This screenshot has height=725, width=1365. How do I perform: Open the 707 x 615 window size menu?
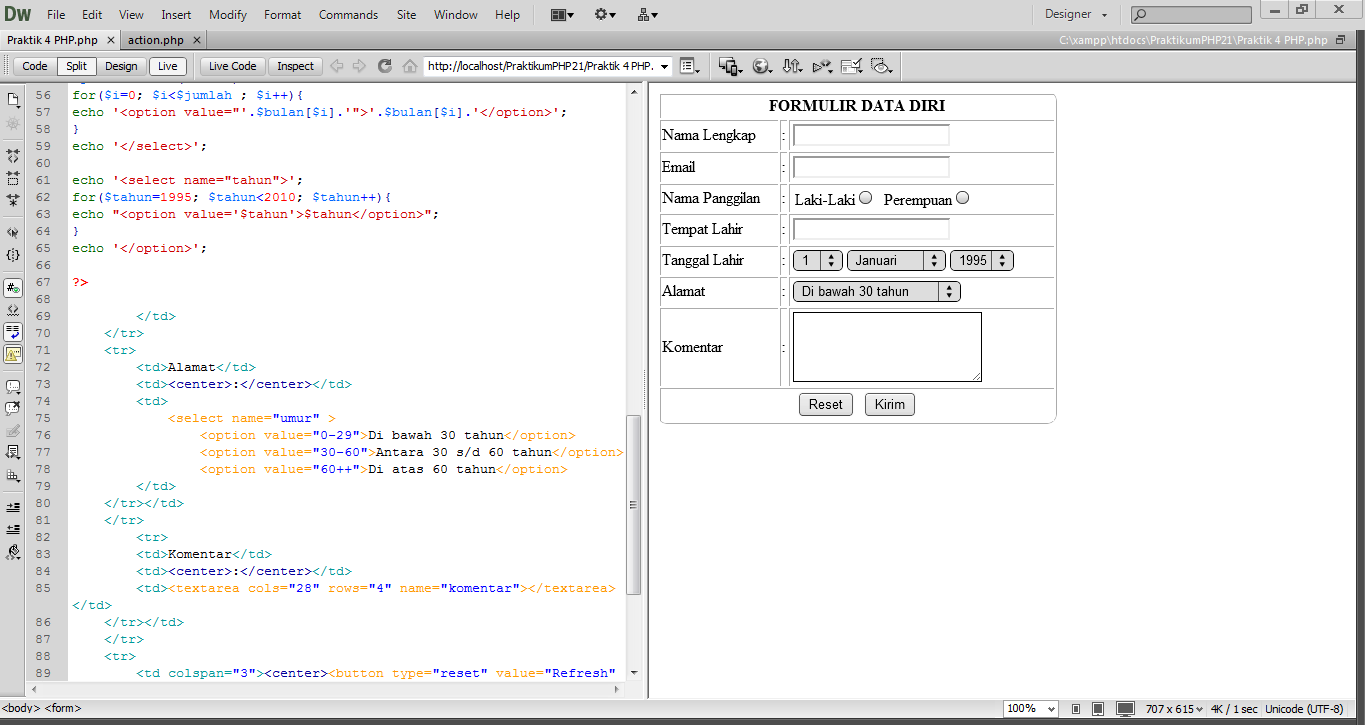[x=1175, y=709]
